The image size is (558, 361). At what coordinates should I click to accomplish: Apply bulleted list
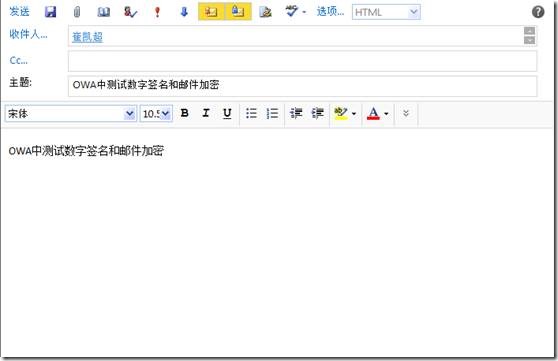click(251, 114)
